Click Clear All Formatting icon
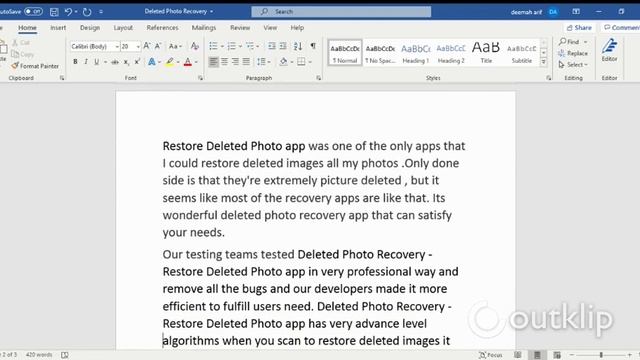The height and width of the screenshot is (360, 640). 195,46
